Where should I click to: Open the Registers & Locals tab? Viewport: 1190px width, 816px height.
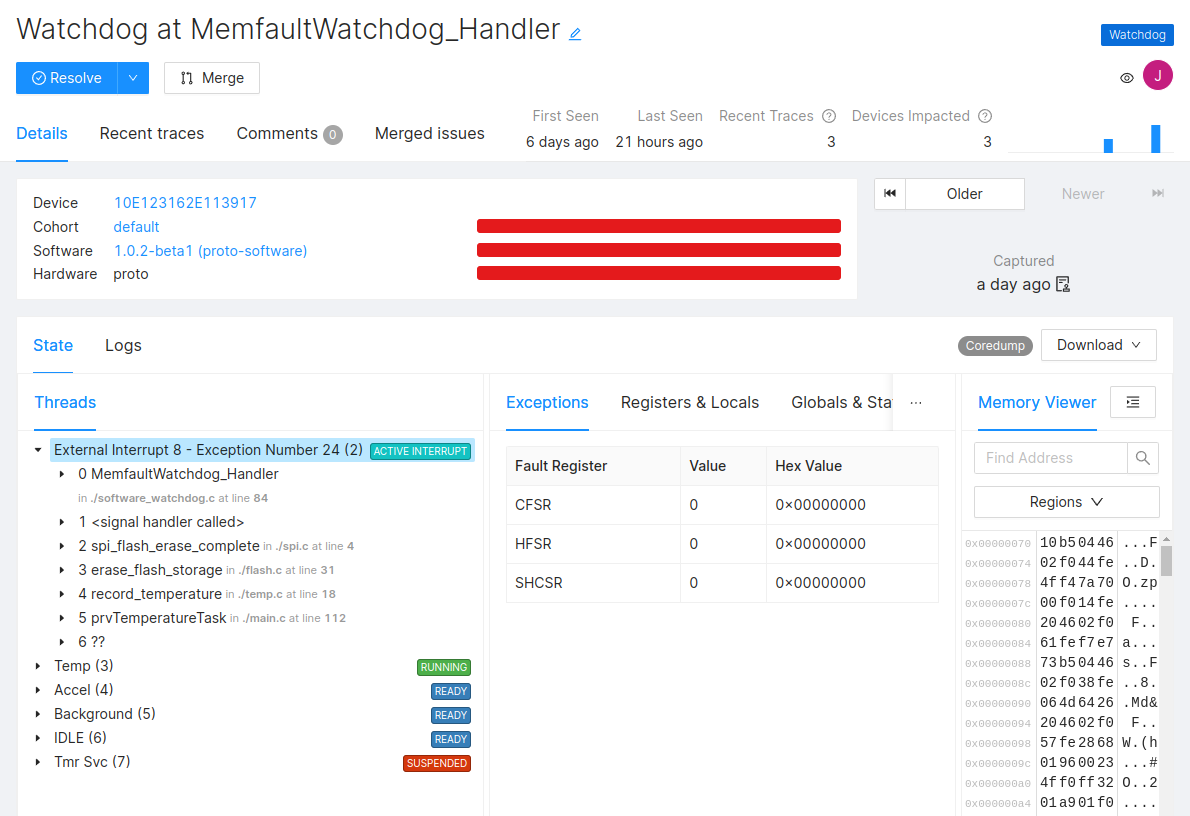pos(689,402)
